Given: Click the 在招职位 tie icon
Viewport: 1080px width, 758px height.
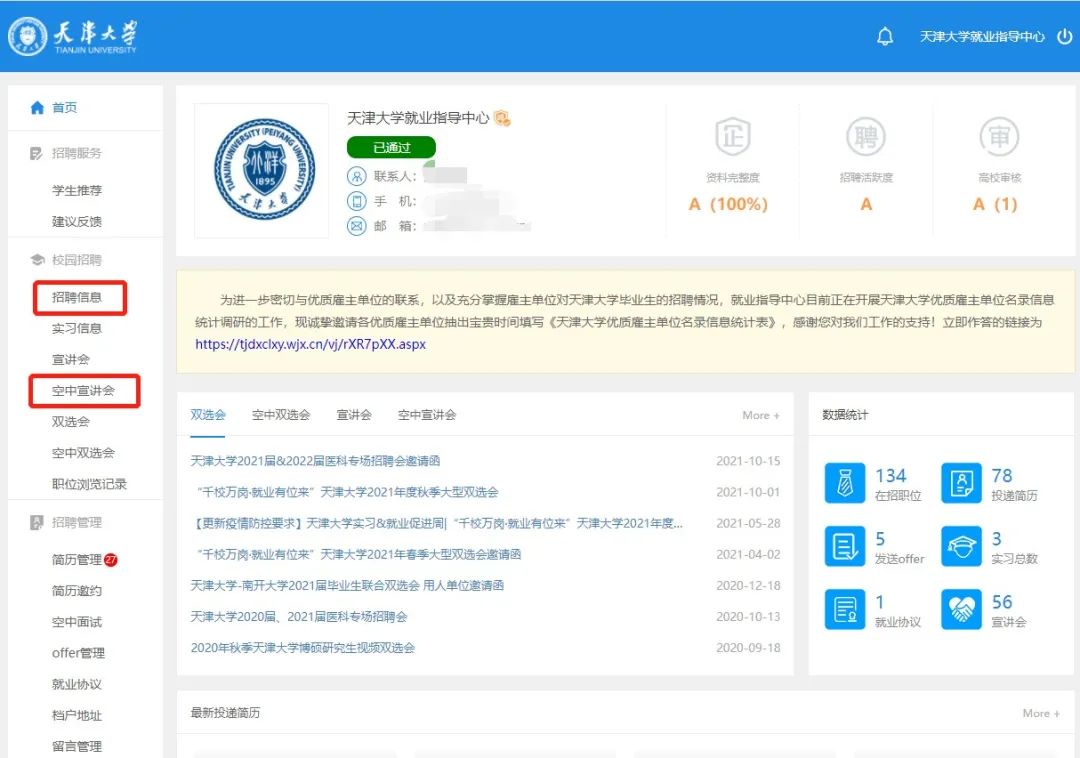Looking at the screenshot, I should click(845, 483).
